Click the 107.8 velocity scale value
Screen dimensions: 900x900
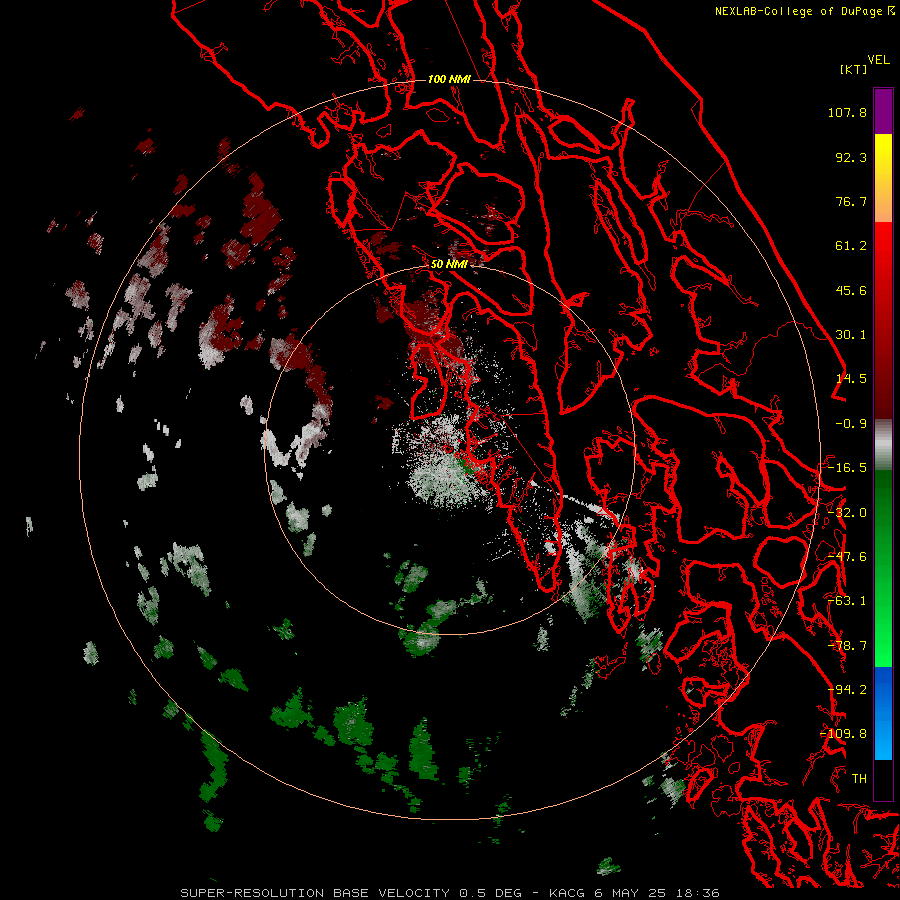click(x=847, y=112)
